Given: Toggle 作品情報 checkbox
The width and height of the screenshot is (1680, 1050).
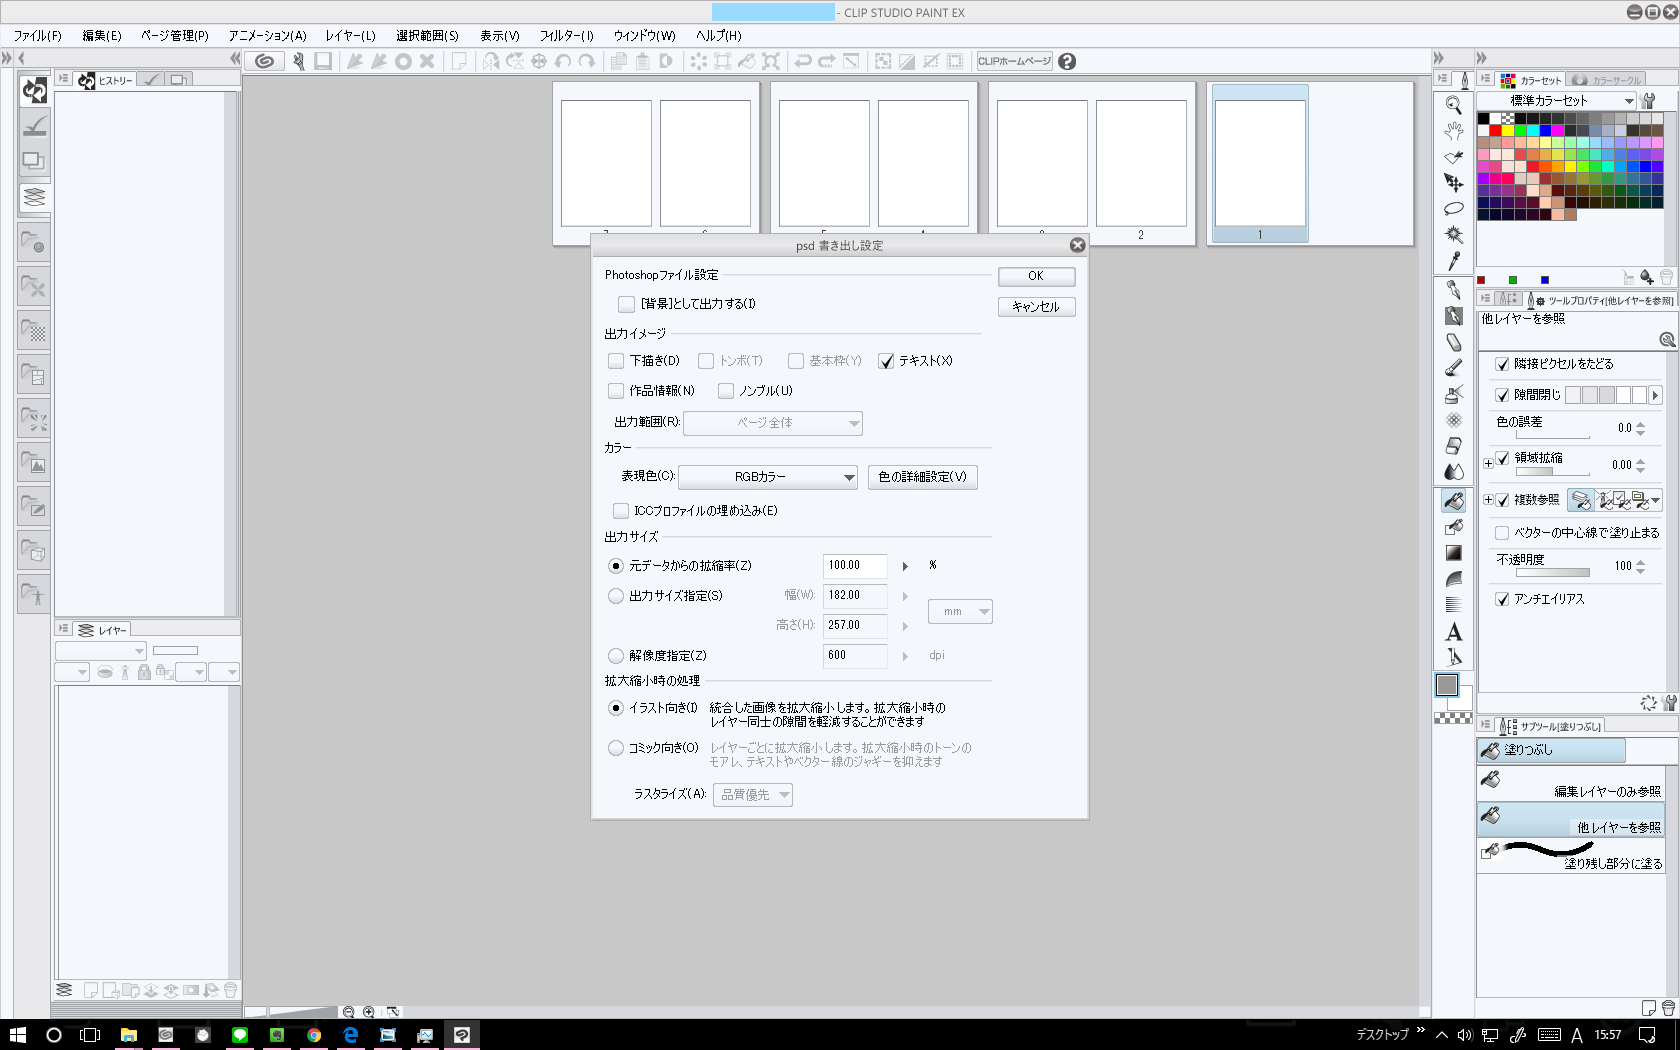Looking at the screenshot, I should click(616, 391).
